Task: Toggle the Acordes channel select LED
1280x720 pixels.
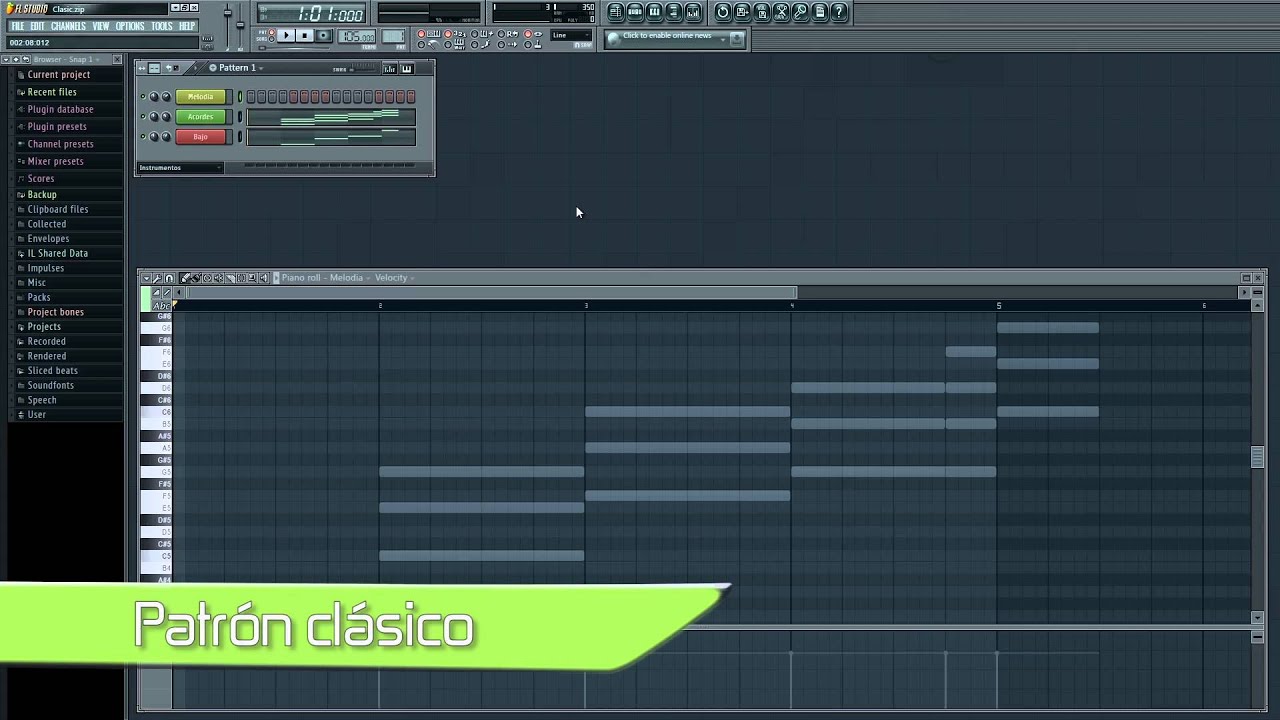Action: (240, 116)
